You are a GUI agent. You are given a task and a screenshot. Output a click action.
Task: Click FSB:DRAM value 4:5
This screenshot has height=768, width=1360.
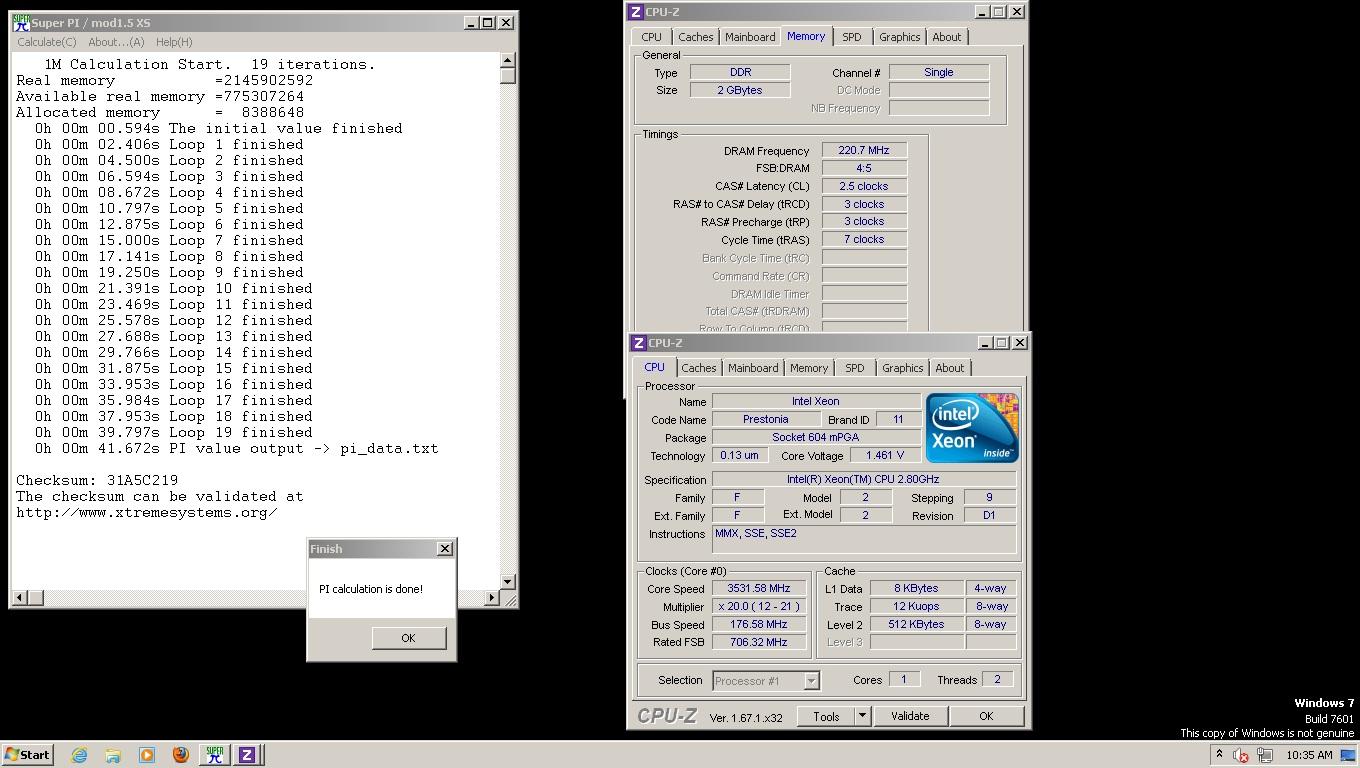click(x=864, y=168)
